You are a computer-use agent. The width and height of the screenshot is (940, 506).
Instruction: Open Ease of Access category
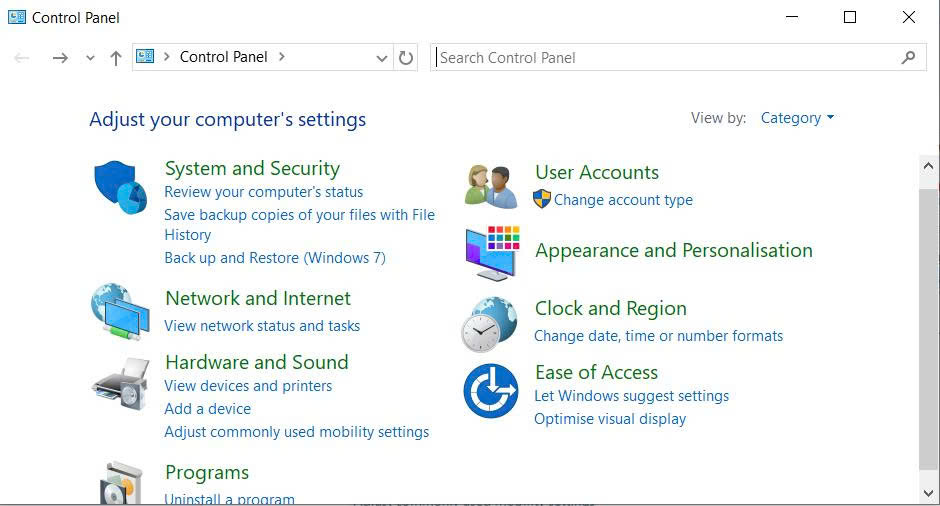(x=596, y=372)
